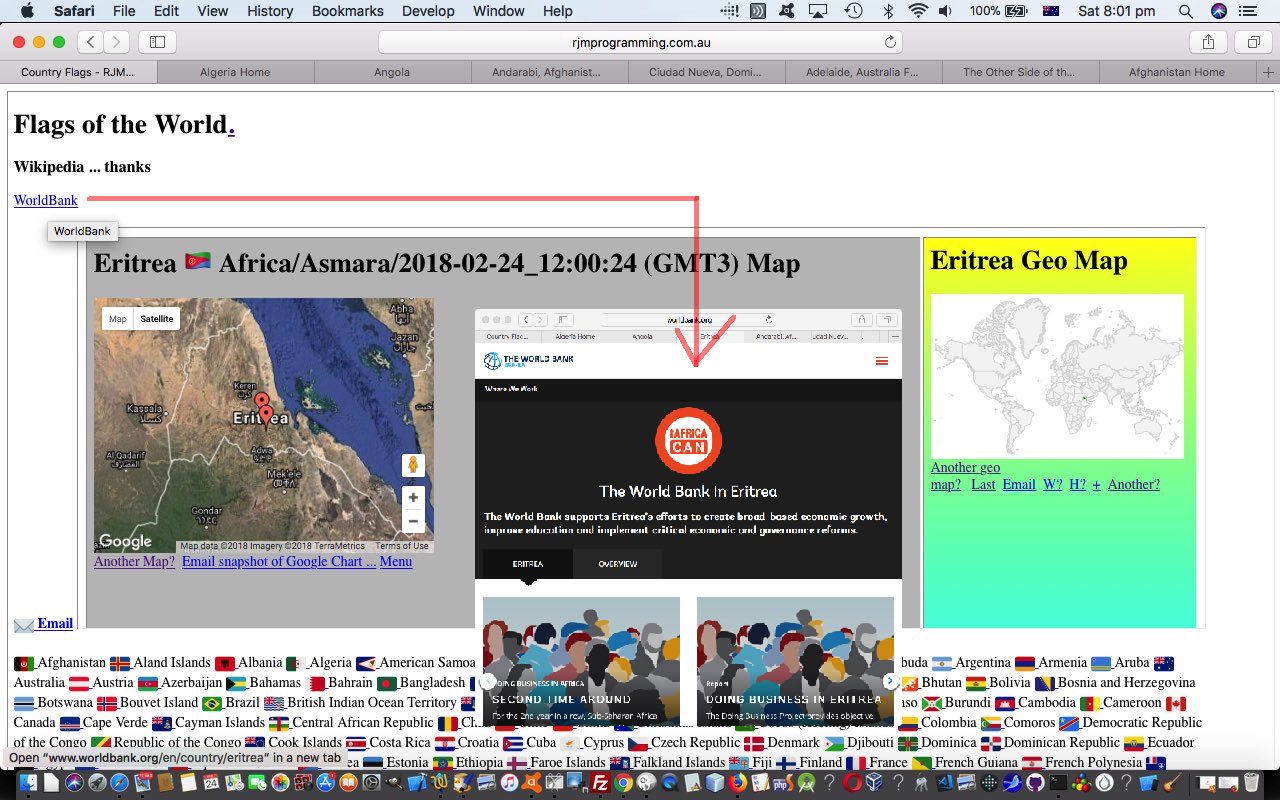Open FileZilla from the Dock

601,783
